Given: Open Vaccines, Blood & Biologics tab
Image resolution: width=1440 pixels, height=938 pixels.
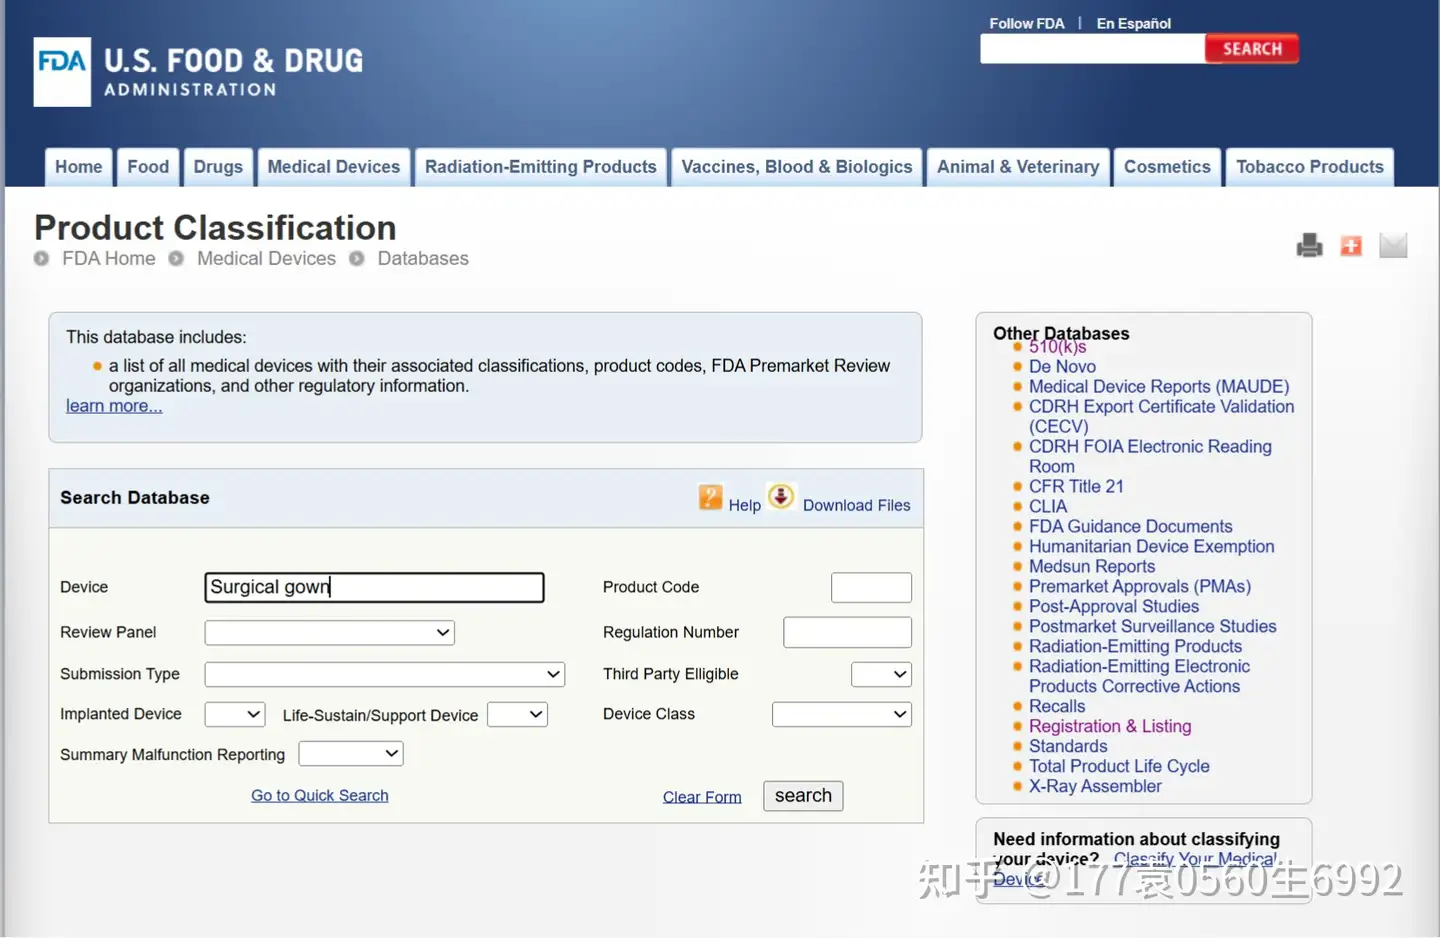Looking at the screenshot, I should pyautogui.click(x=797, y=167).
